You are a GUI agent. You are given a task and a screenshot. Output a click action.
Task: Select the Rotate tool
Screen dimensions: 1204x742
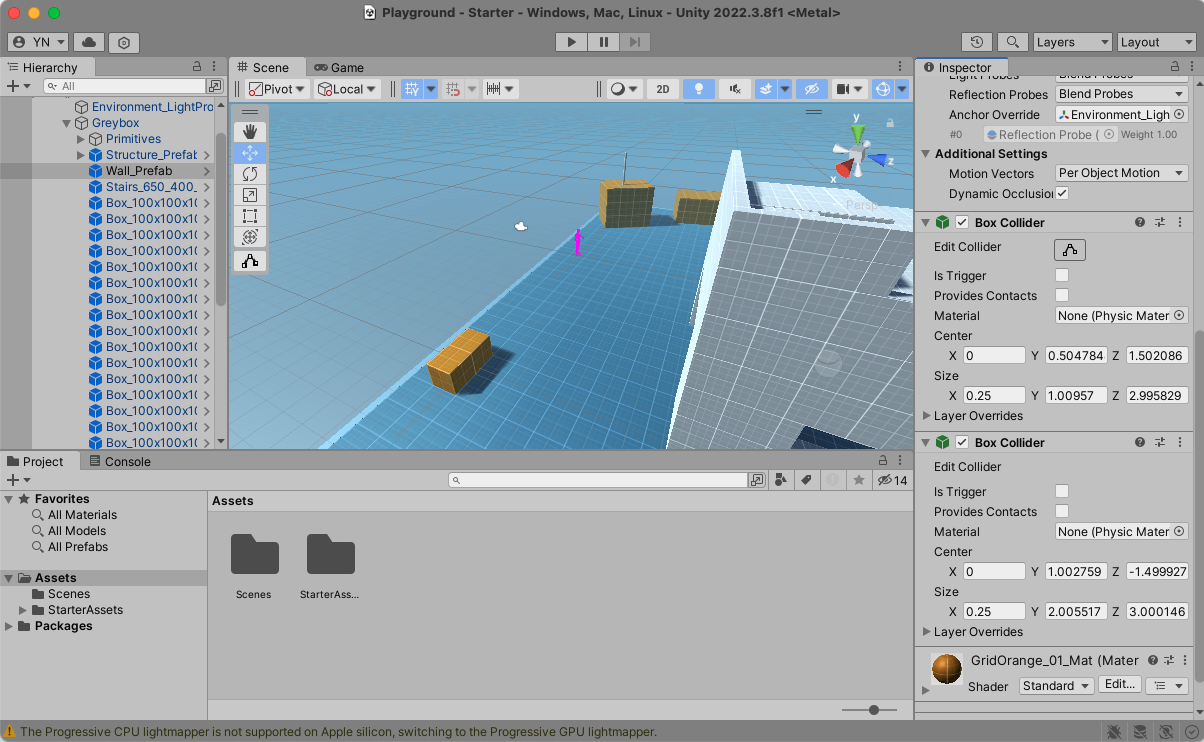coord(250,174)
